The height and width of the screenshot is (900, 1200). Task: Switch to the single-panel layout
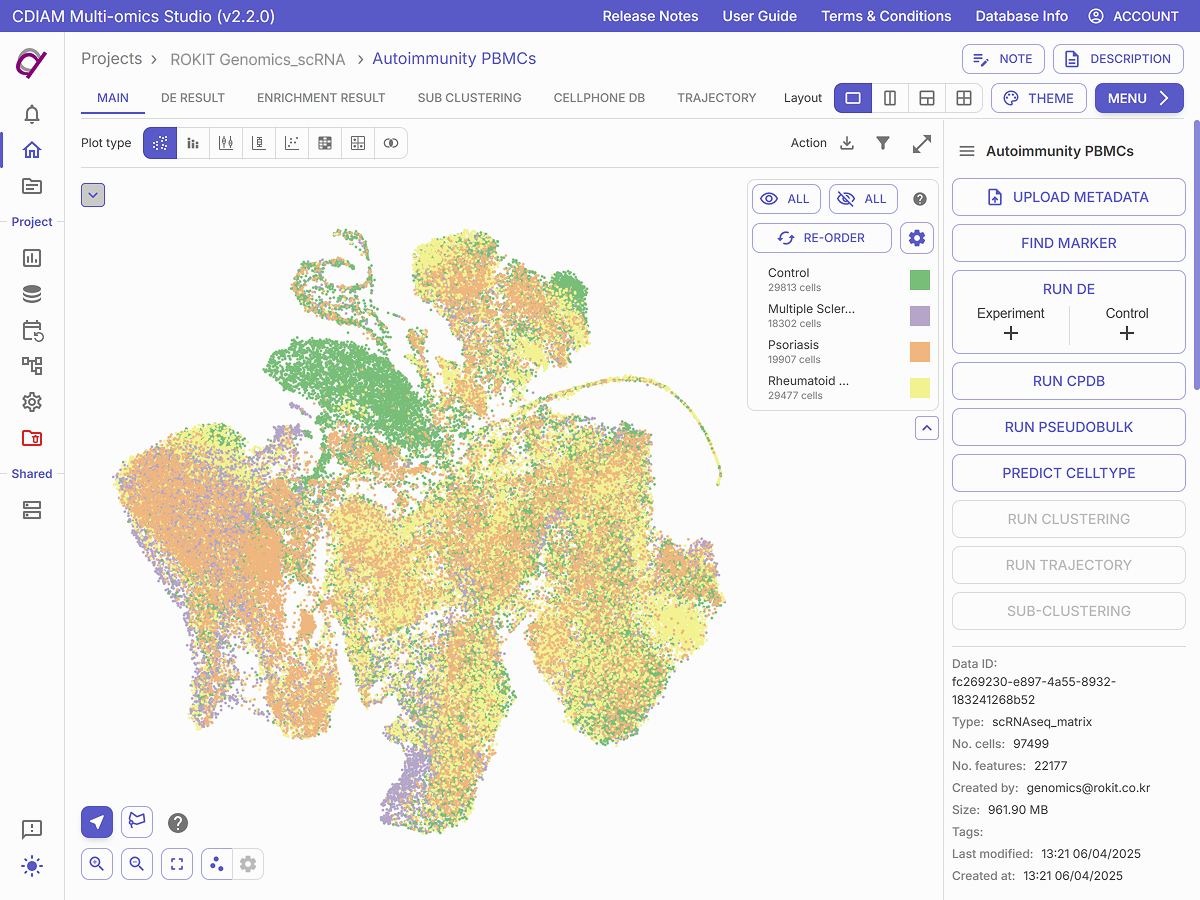[x=853, y=98]
